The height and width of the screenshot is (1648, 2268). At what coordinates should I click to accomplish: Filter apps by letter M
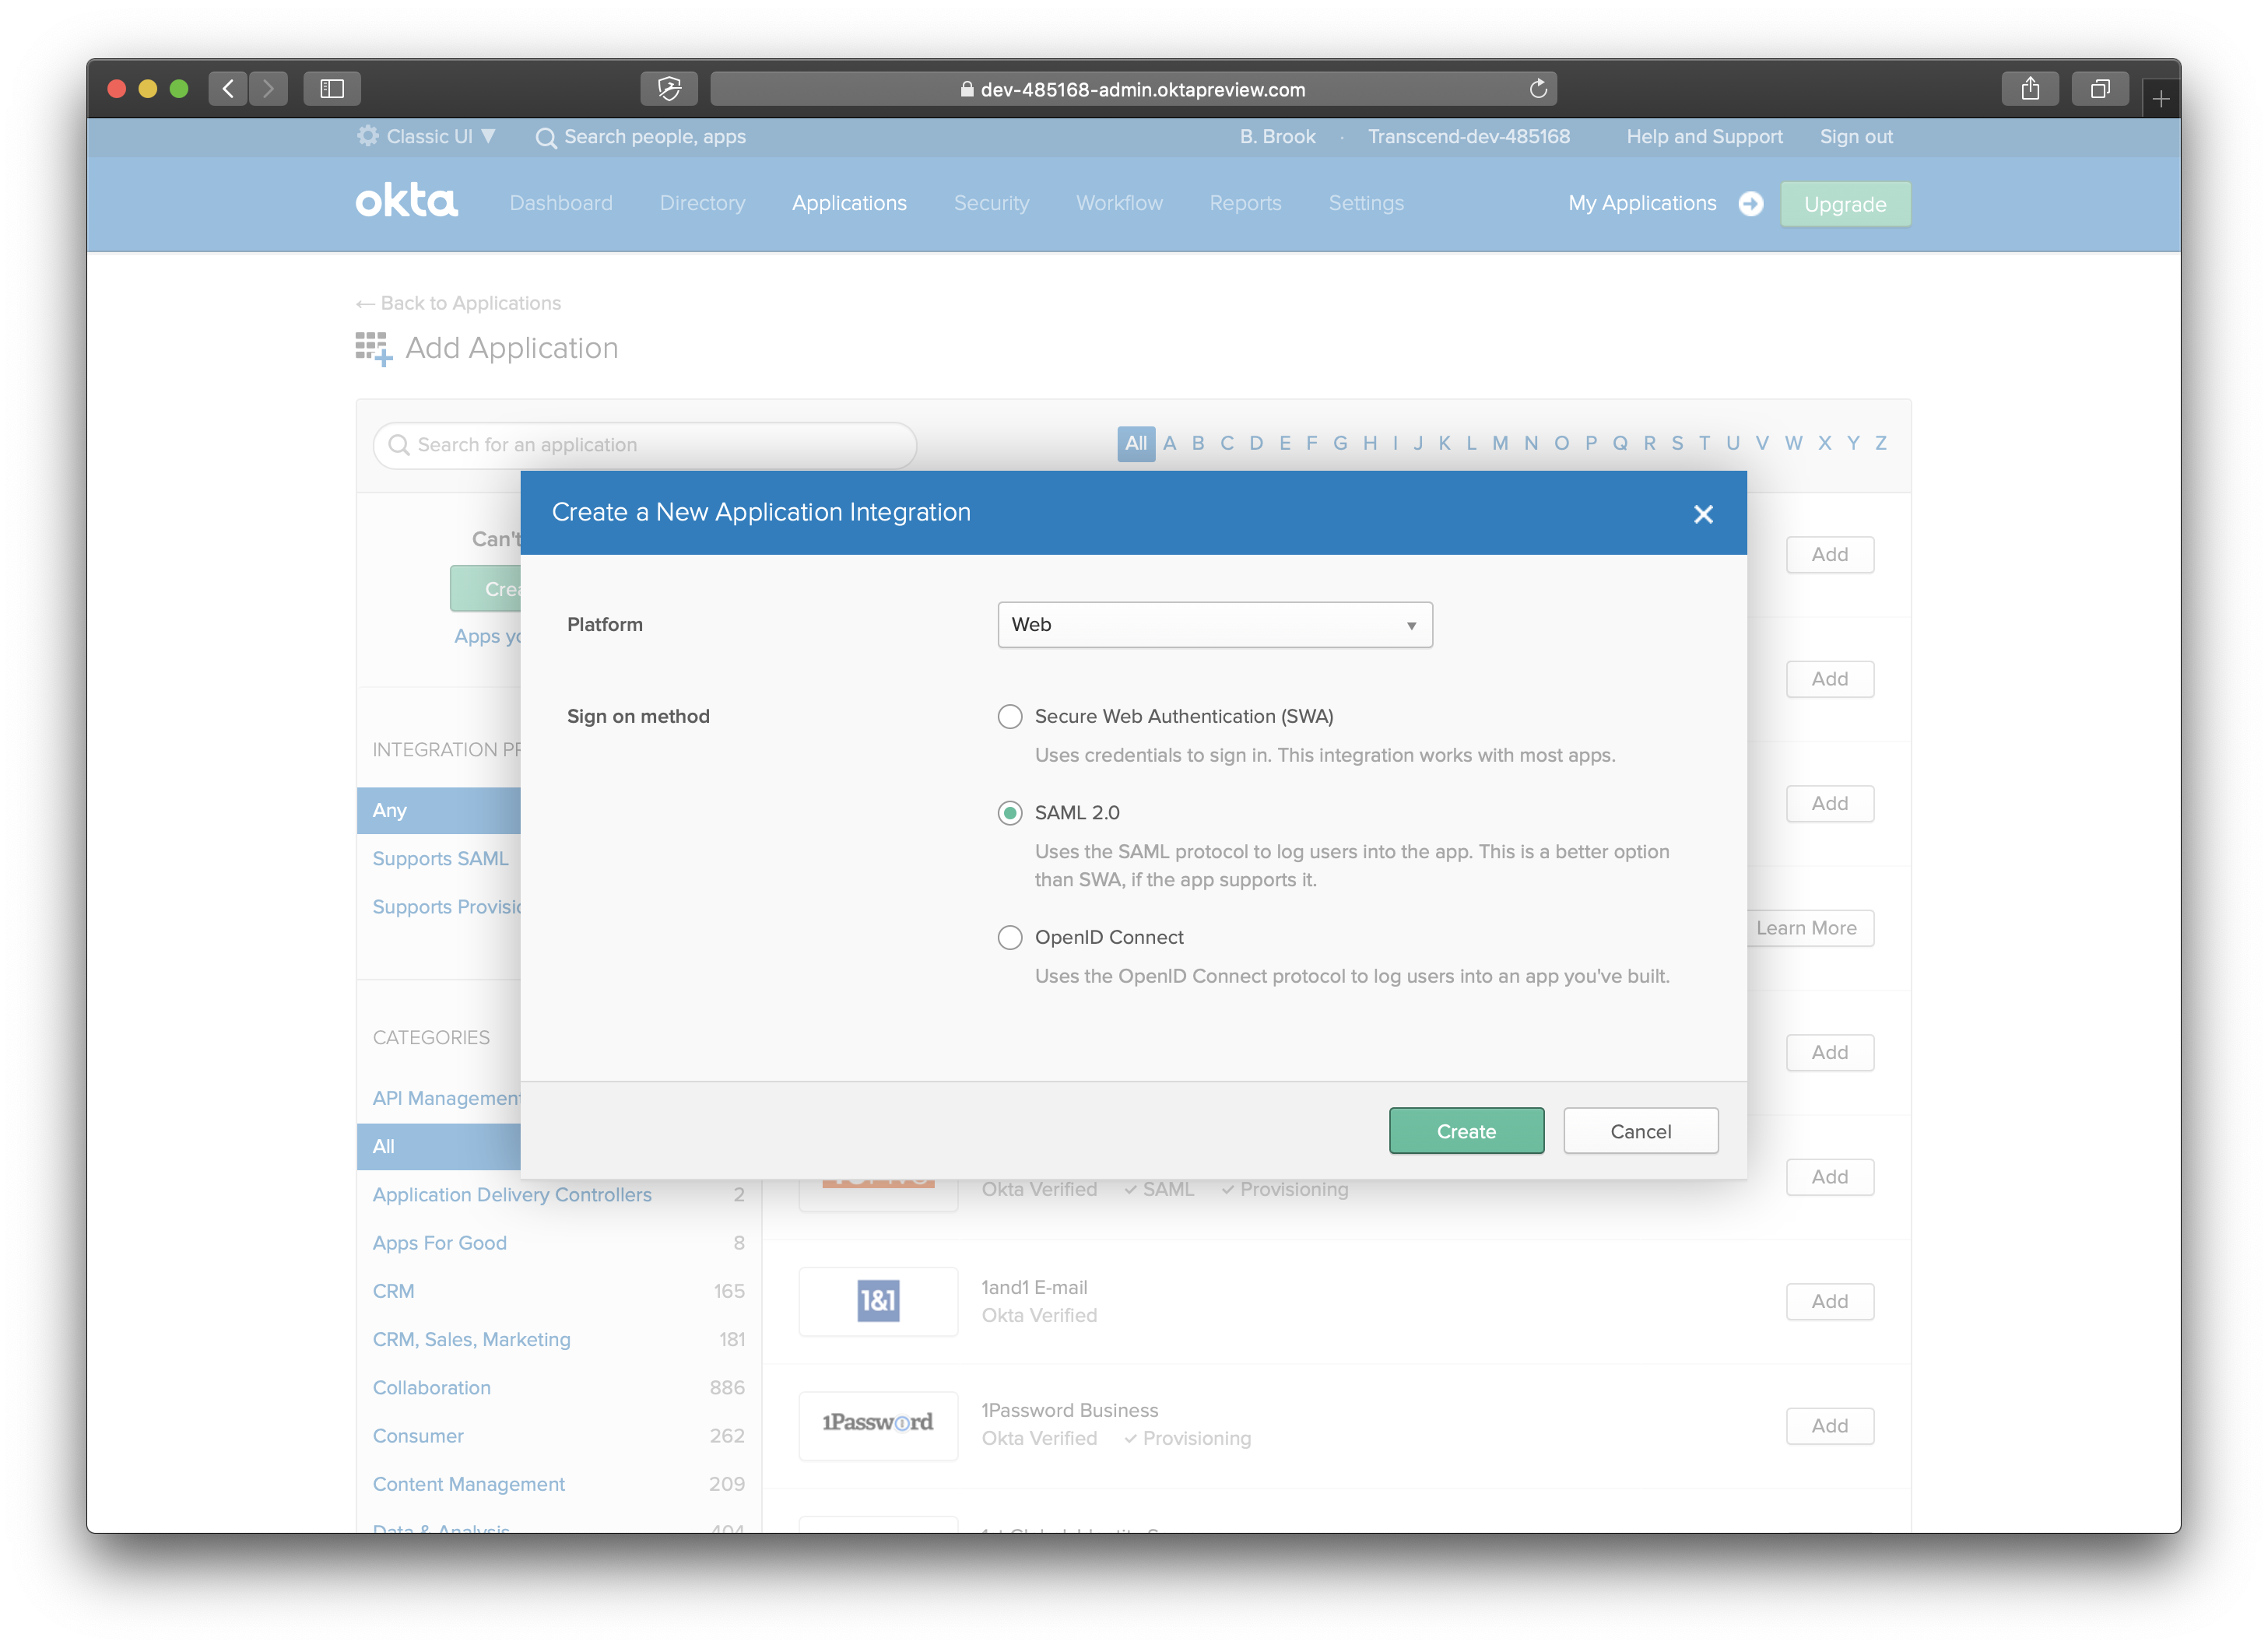pyautogui.click(x=1500, y=443)
